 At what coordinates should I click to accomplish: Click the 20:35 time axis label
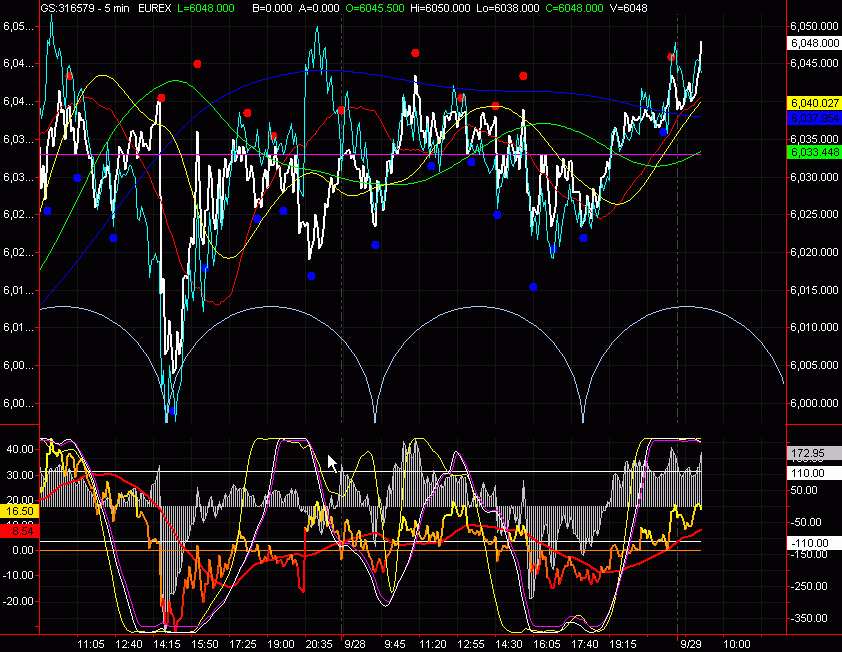pyautogui.click(x=319, y=644)
